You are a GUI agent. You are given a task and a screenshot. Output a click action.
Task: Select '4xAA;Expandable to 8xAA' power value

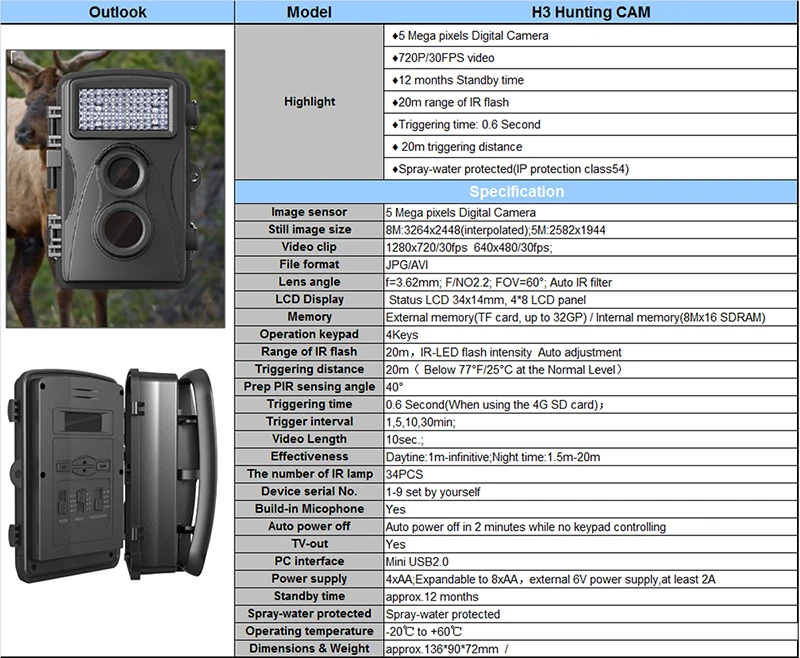(452, 579)
